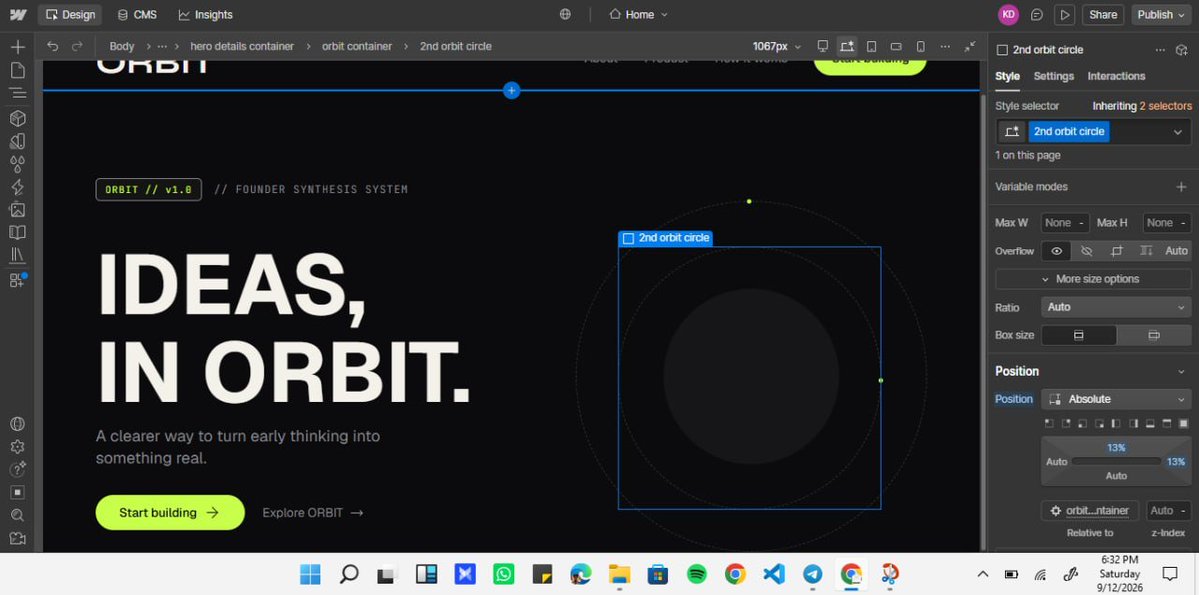1199x595 pixels.
Task: Switch to Desktop breakpoint
Action: (823, 46)
